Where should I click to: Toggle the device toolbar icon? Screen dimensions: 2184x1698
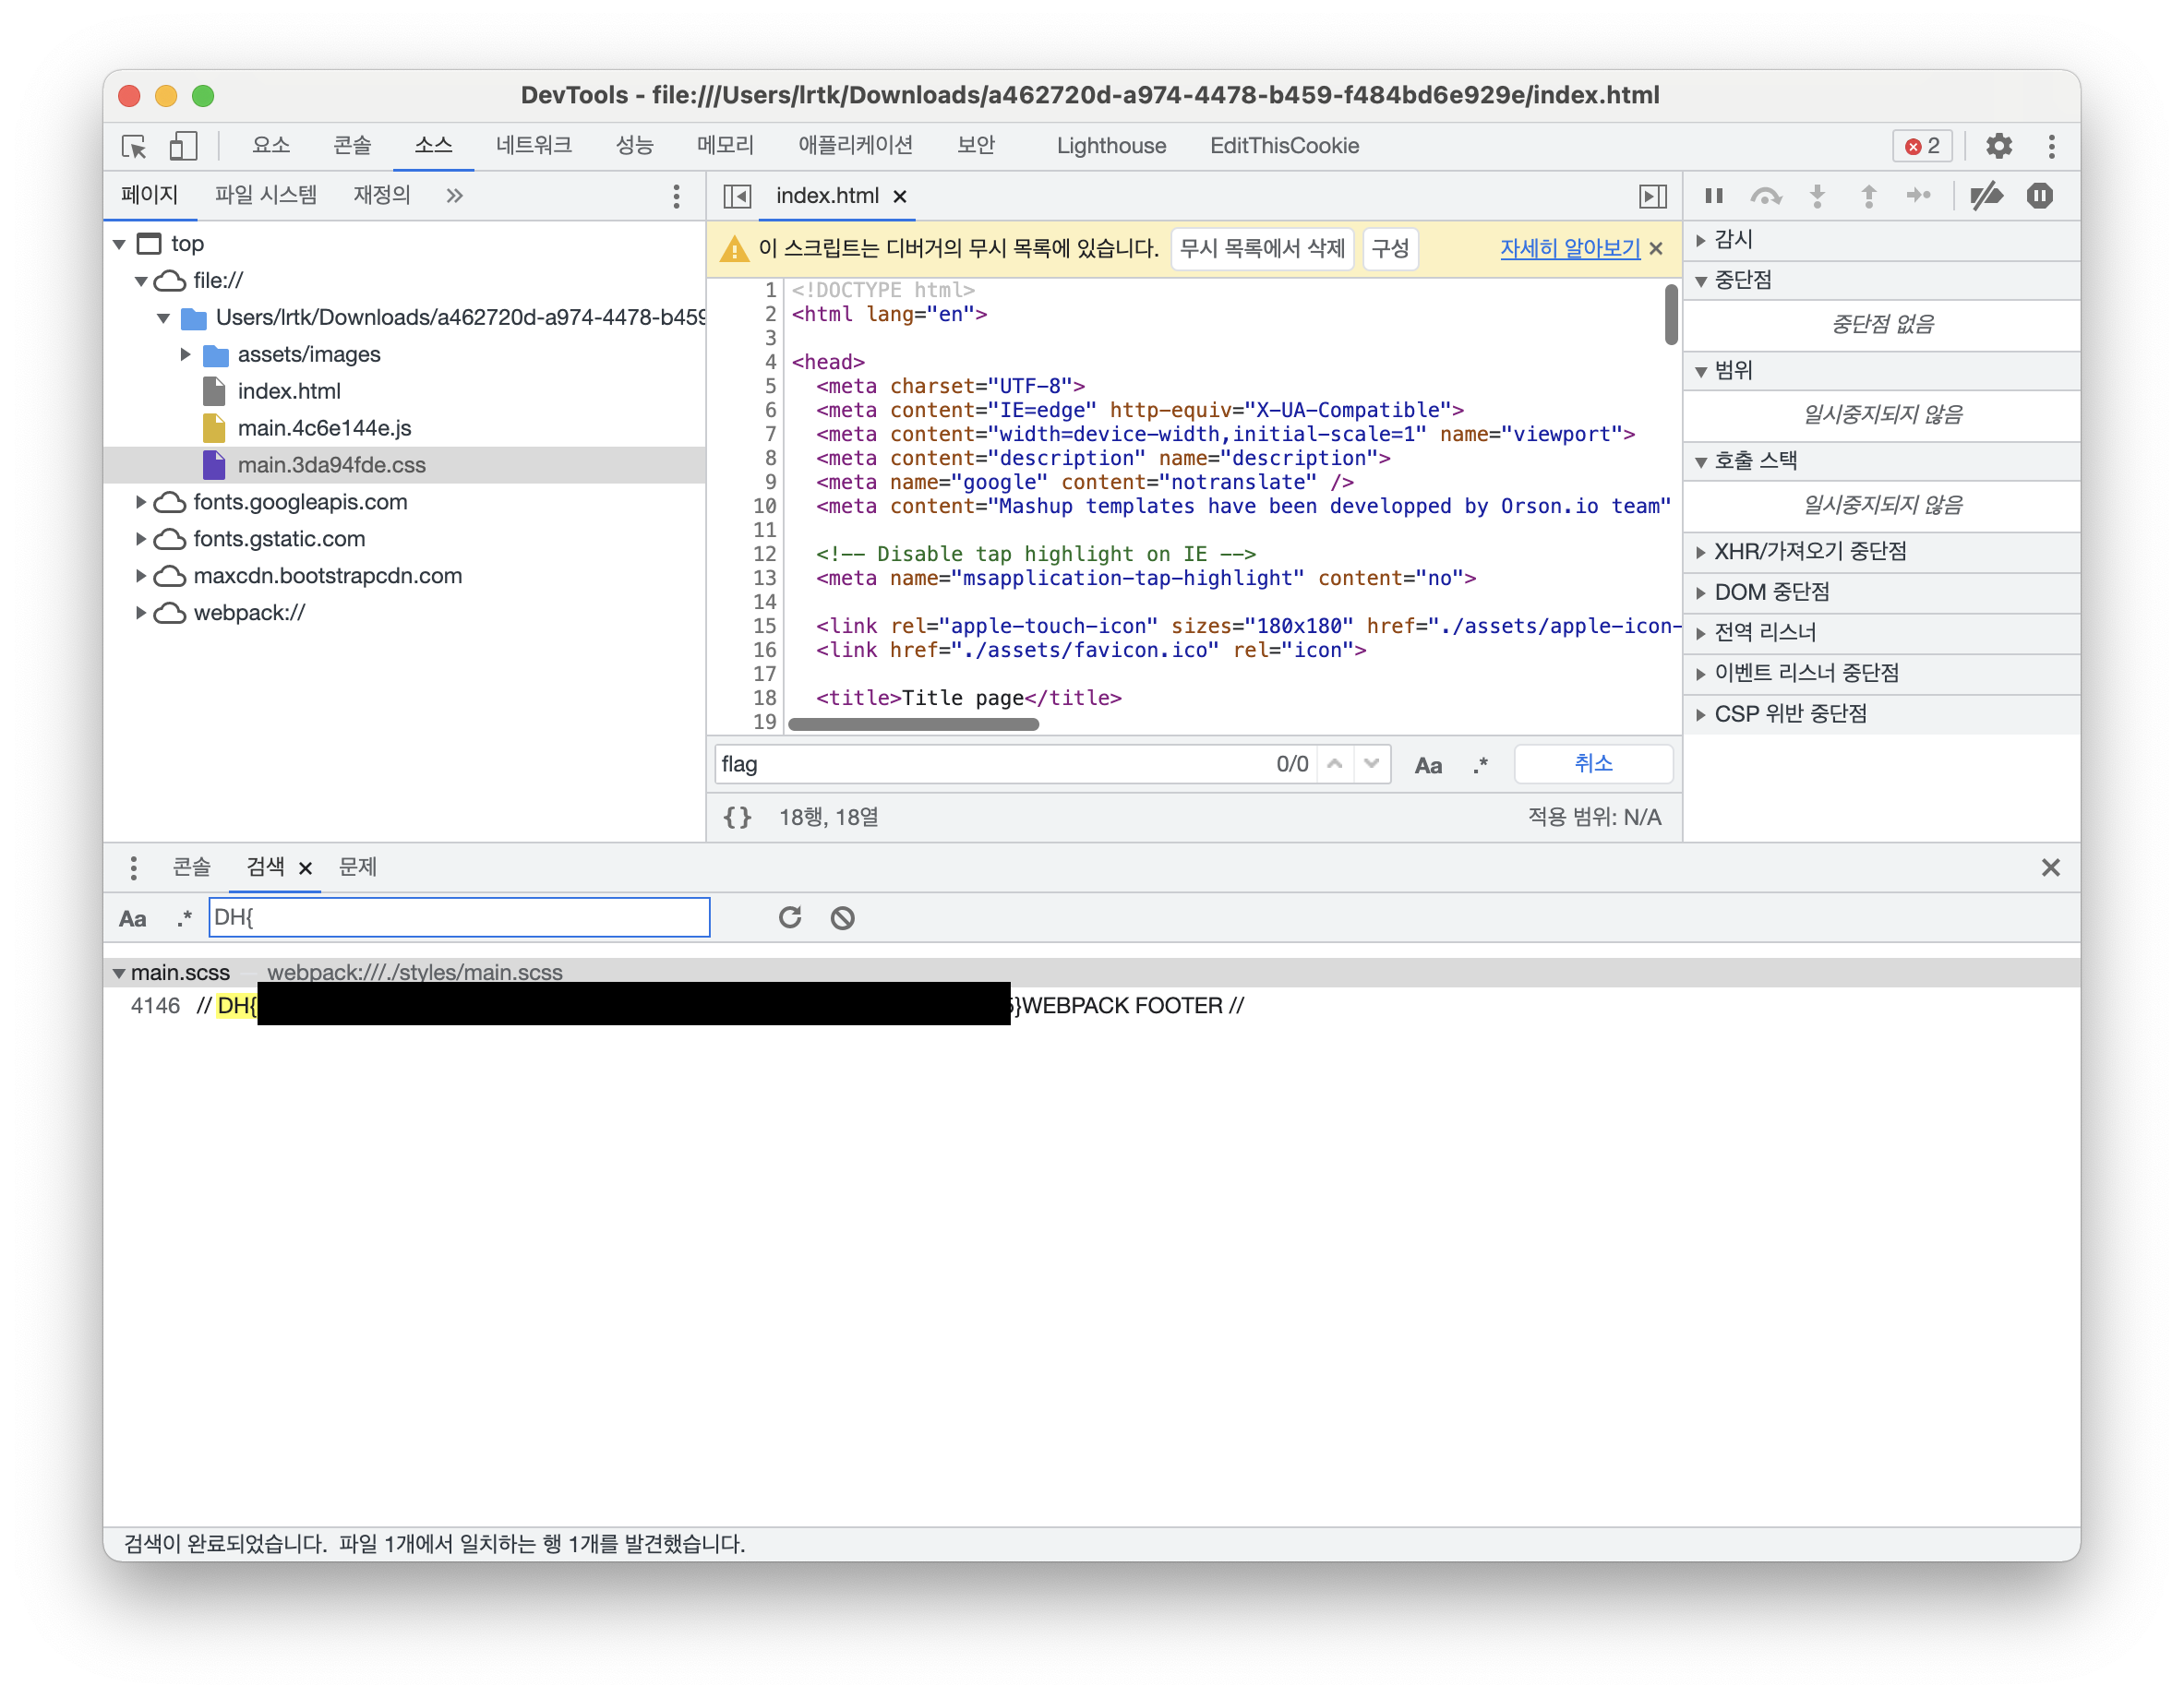click(182, 146)
